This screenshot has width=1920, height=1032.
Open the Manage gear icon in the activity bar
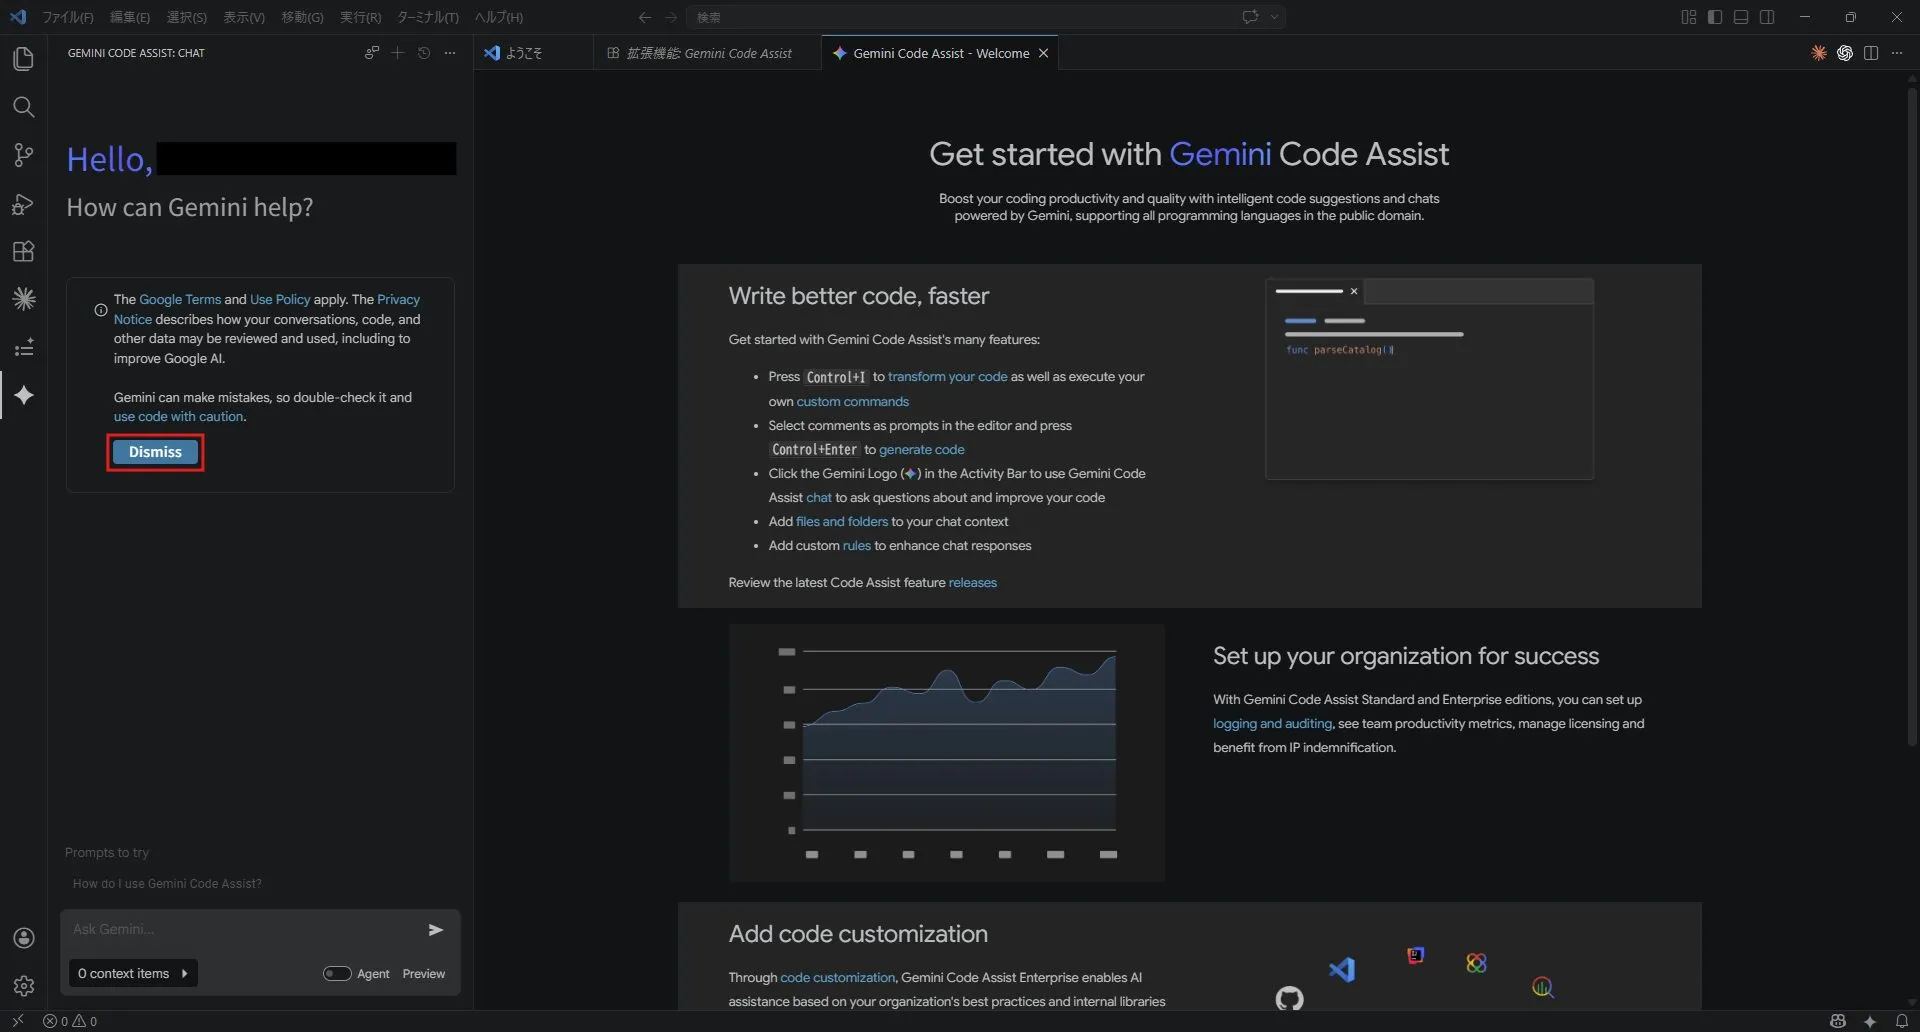point(23,986)
